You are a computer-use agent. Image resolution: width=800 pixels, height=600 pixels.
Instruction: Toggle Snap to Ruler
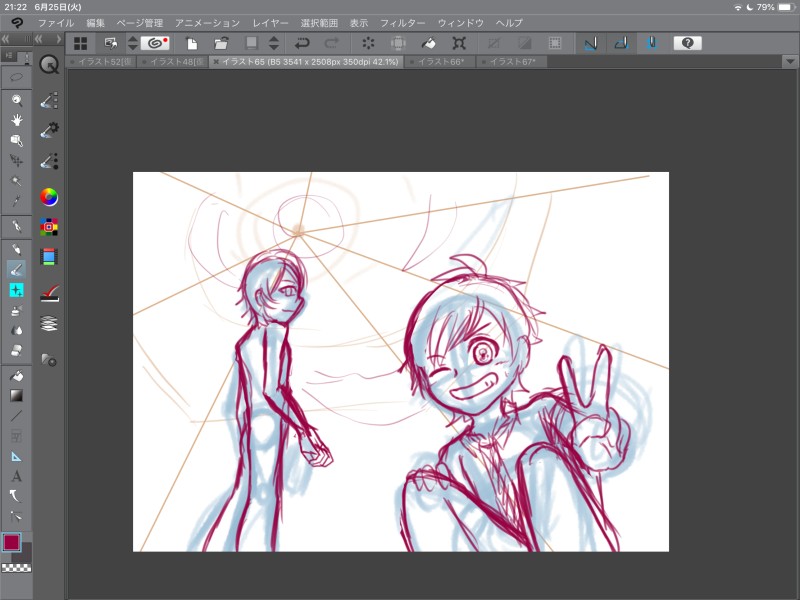(x=591, y=43)
